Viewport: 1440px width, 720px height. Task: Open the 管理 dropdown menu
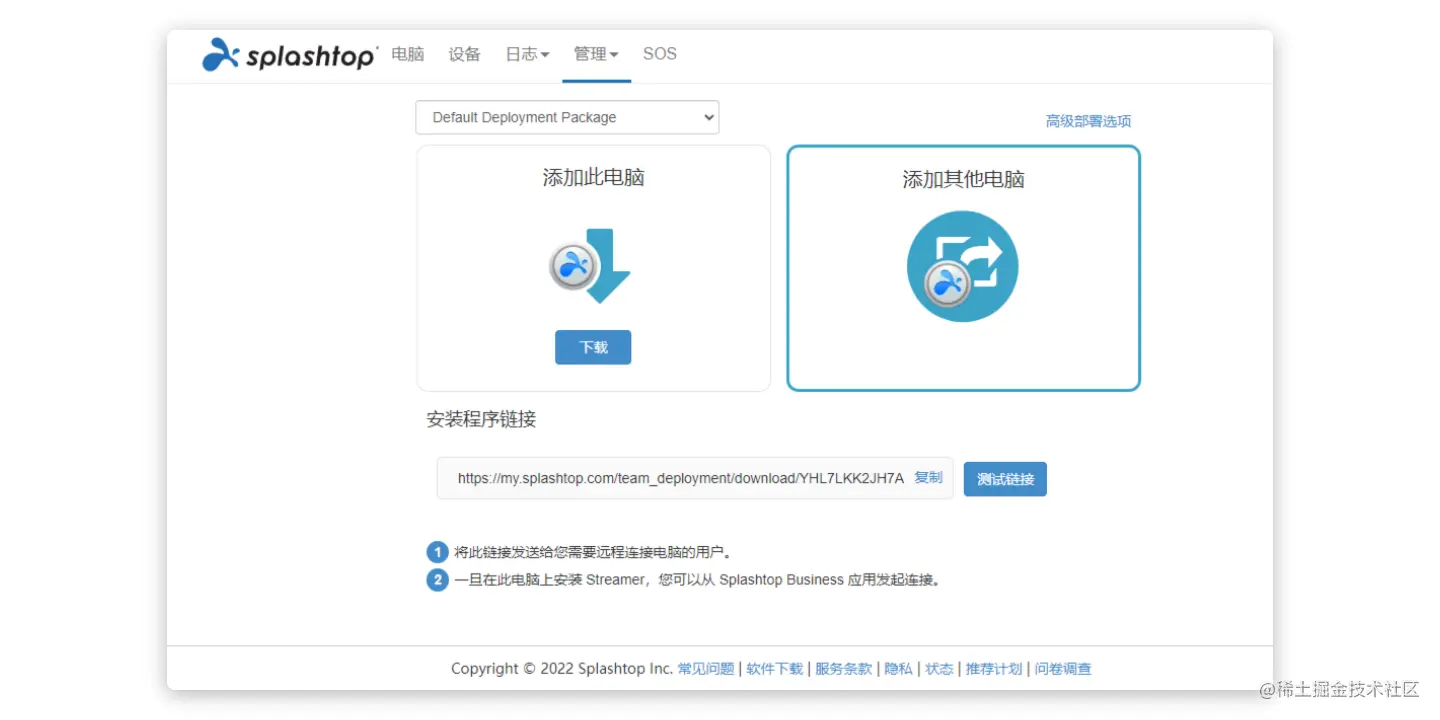596,54
